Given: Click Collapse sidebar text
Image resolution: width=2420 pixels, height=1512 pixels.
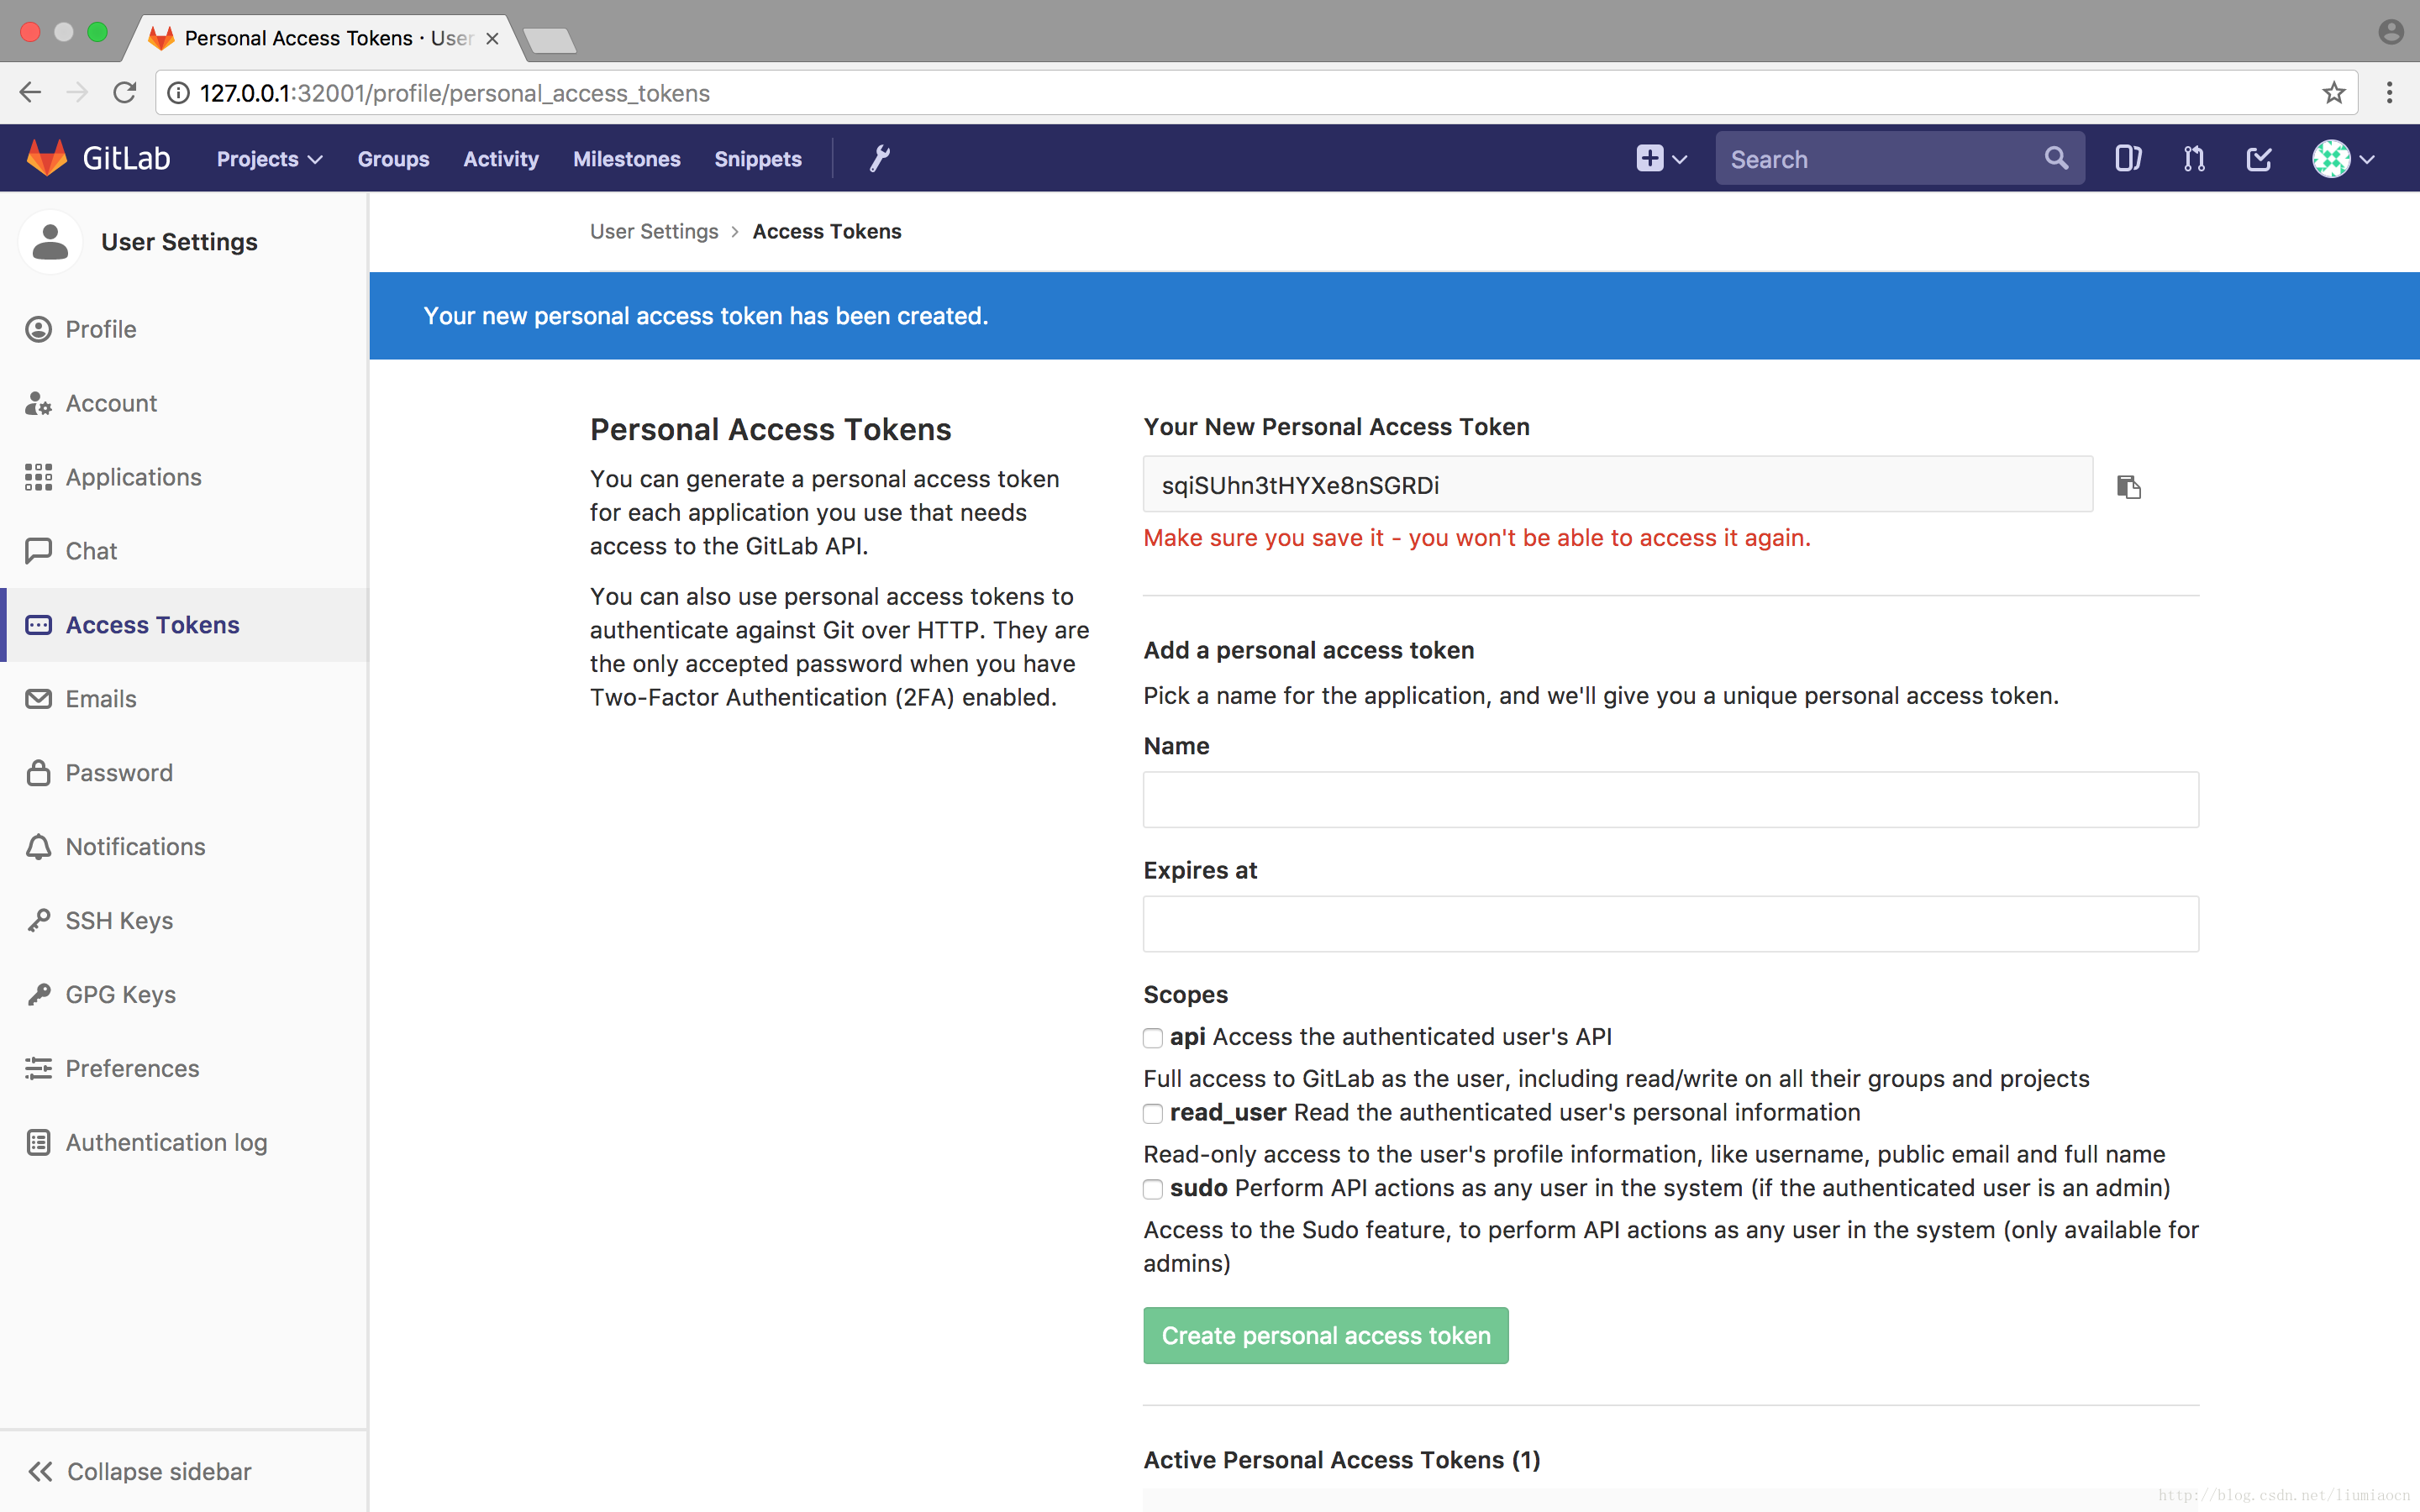Looking at the screenshot, I should point(159,1471).
